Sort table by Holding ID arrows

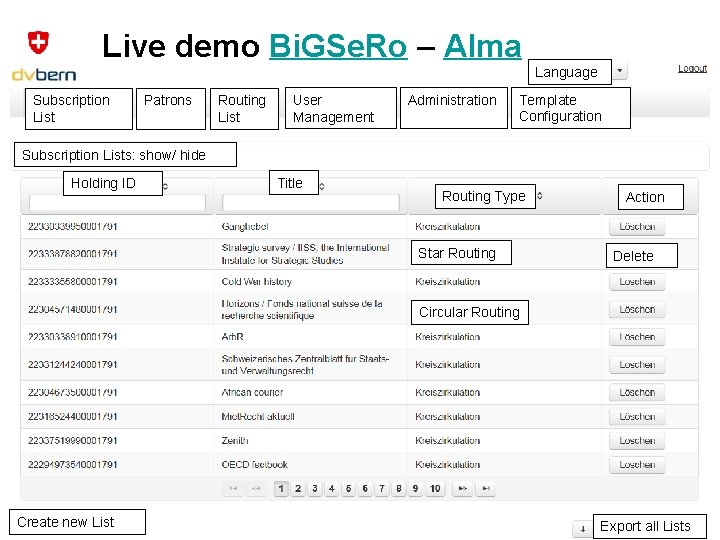click(166, 186)
